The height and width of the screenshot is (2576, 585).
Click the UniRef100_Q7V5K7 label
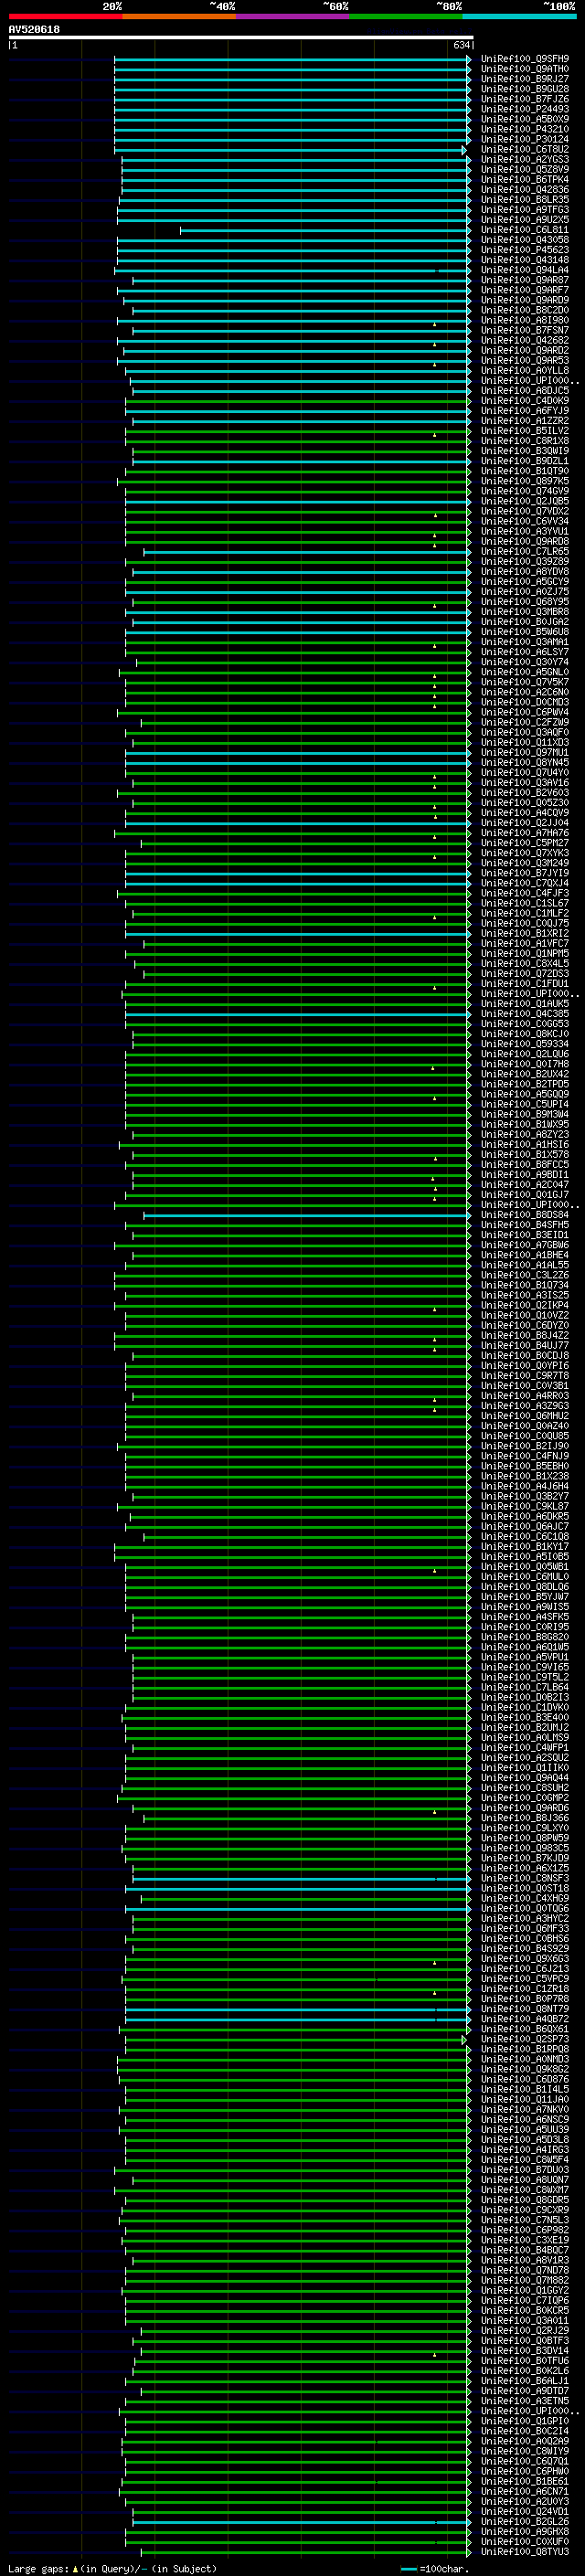click(525, 682)
